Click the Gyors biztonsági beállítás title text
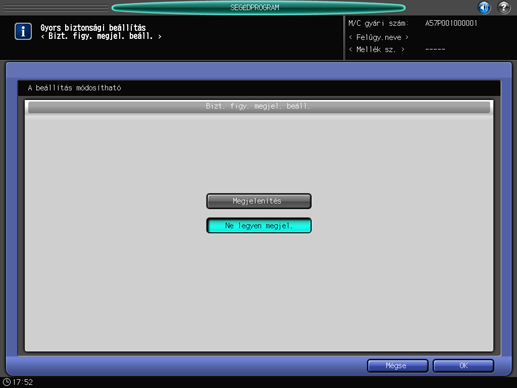Screen dimensions: 517x388 point(93,28)
